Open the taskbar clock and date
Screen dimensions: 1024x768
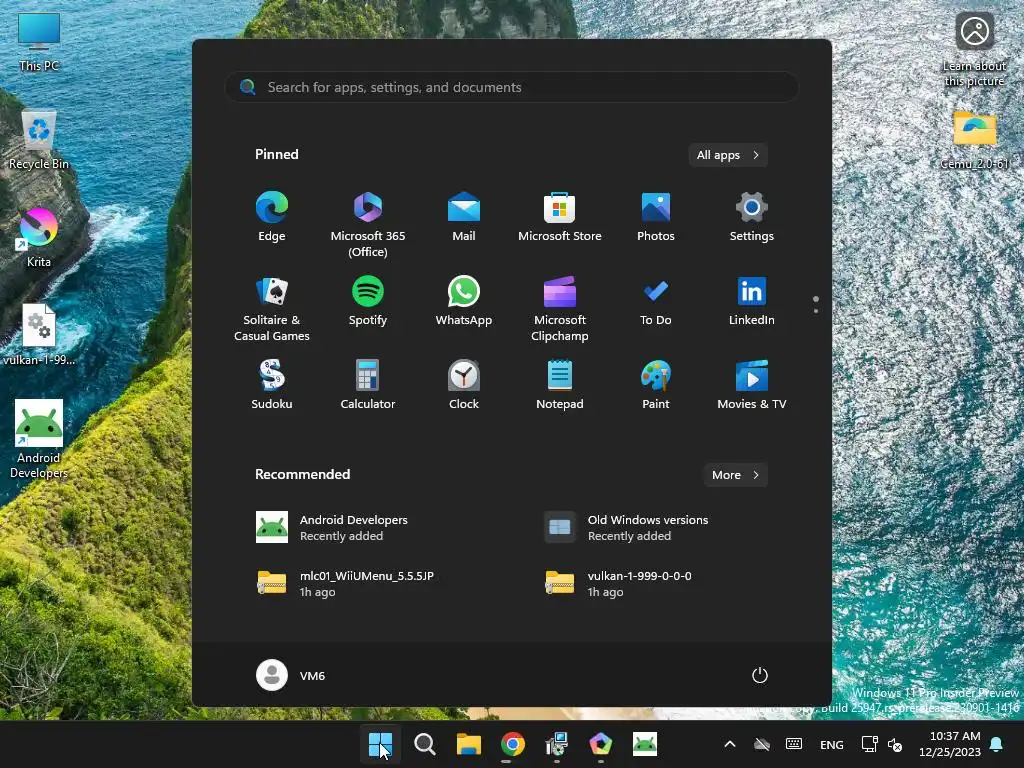coord(950,744)
